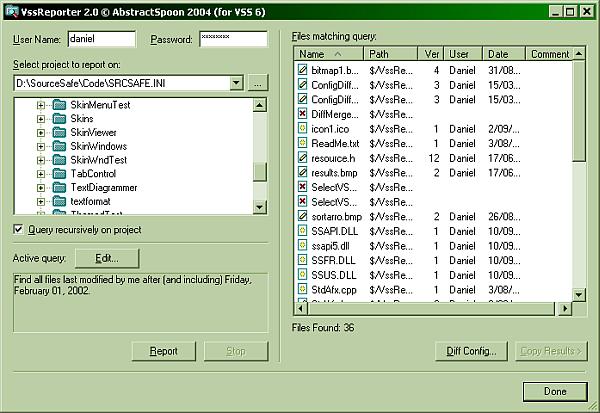Click the User Name input field
The width and height of the screenshot is (600, 413).
(x=101, y=39)
